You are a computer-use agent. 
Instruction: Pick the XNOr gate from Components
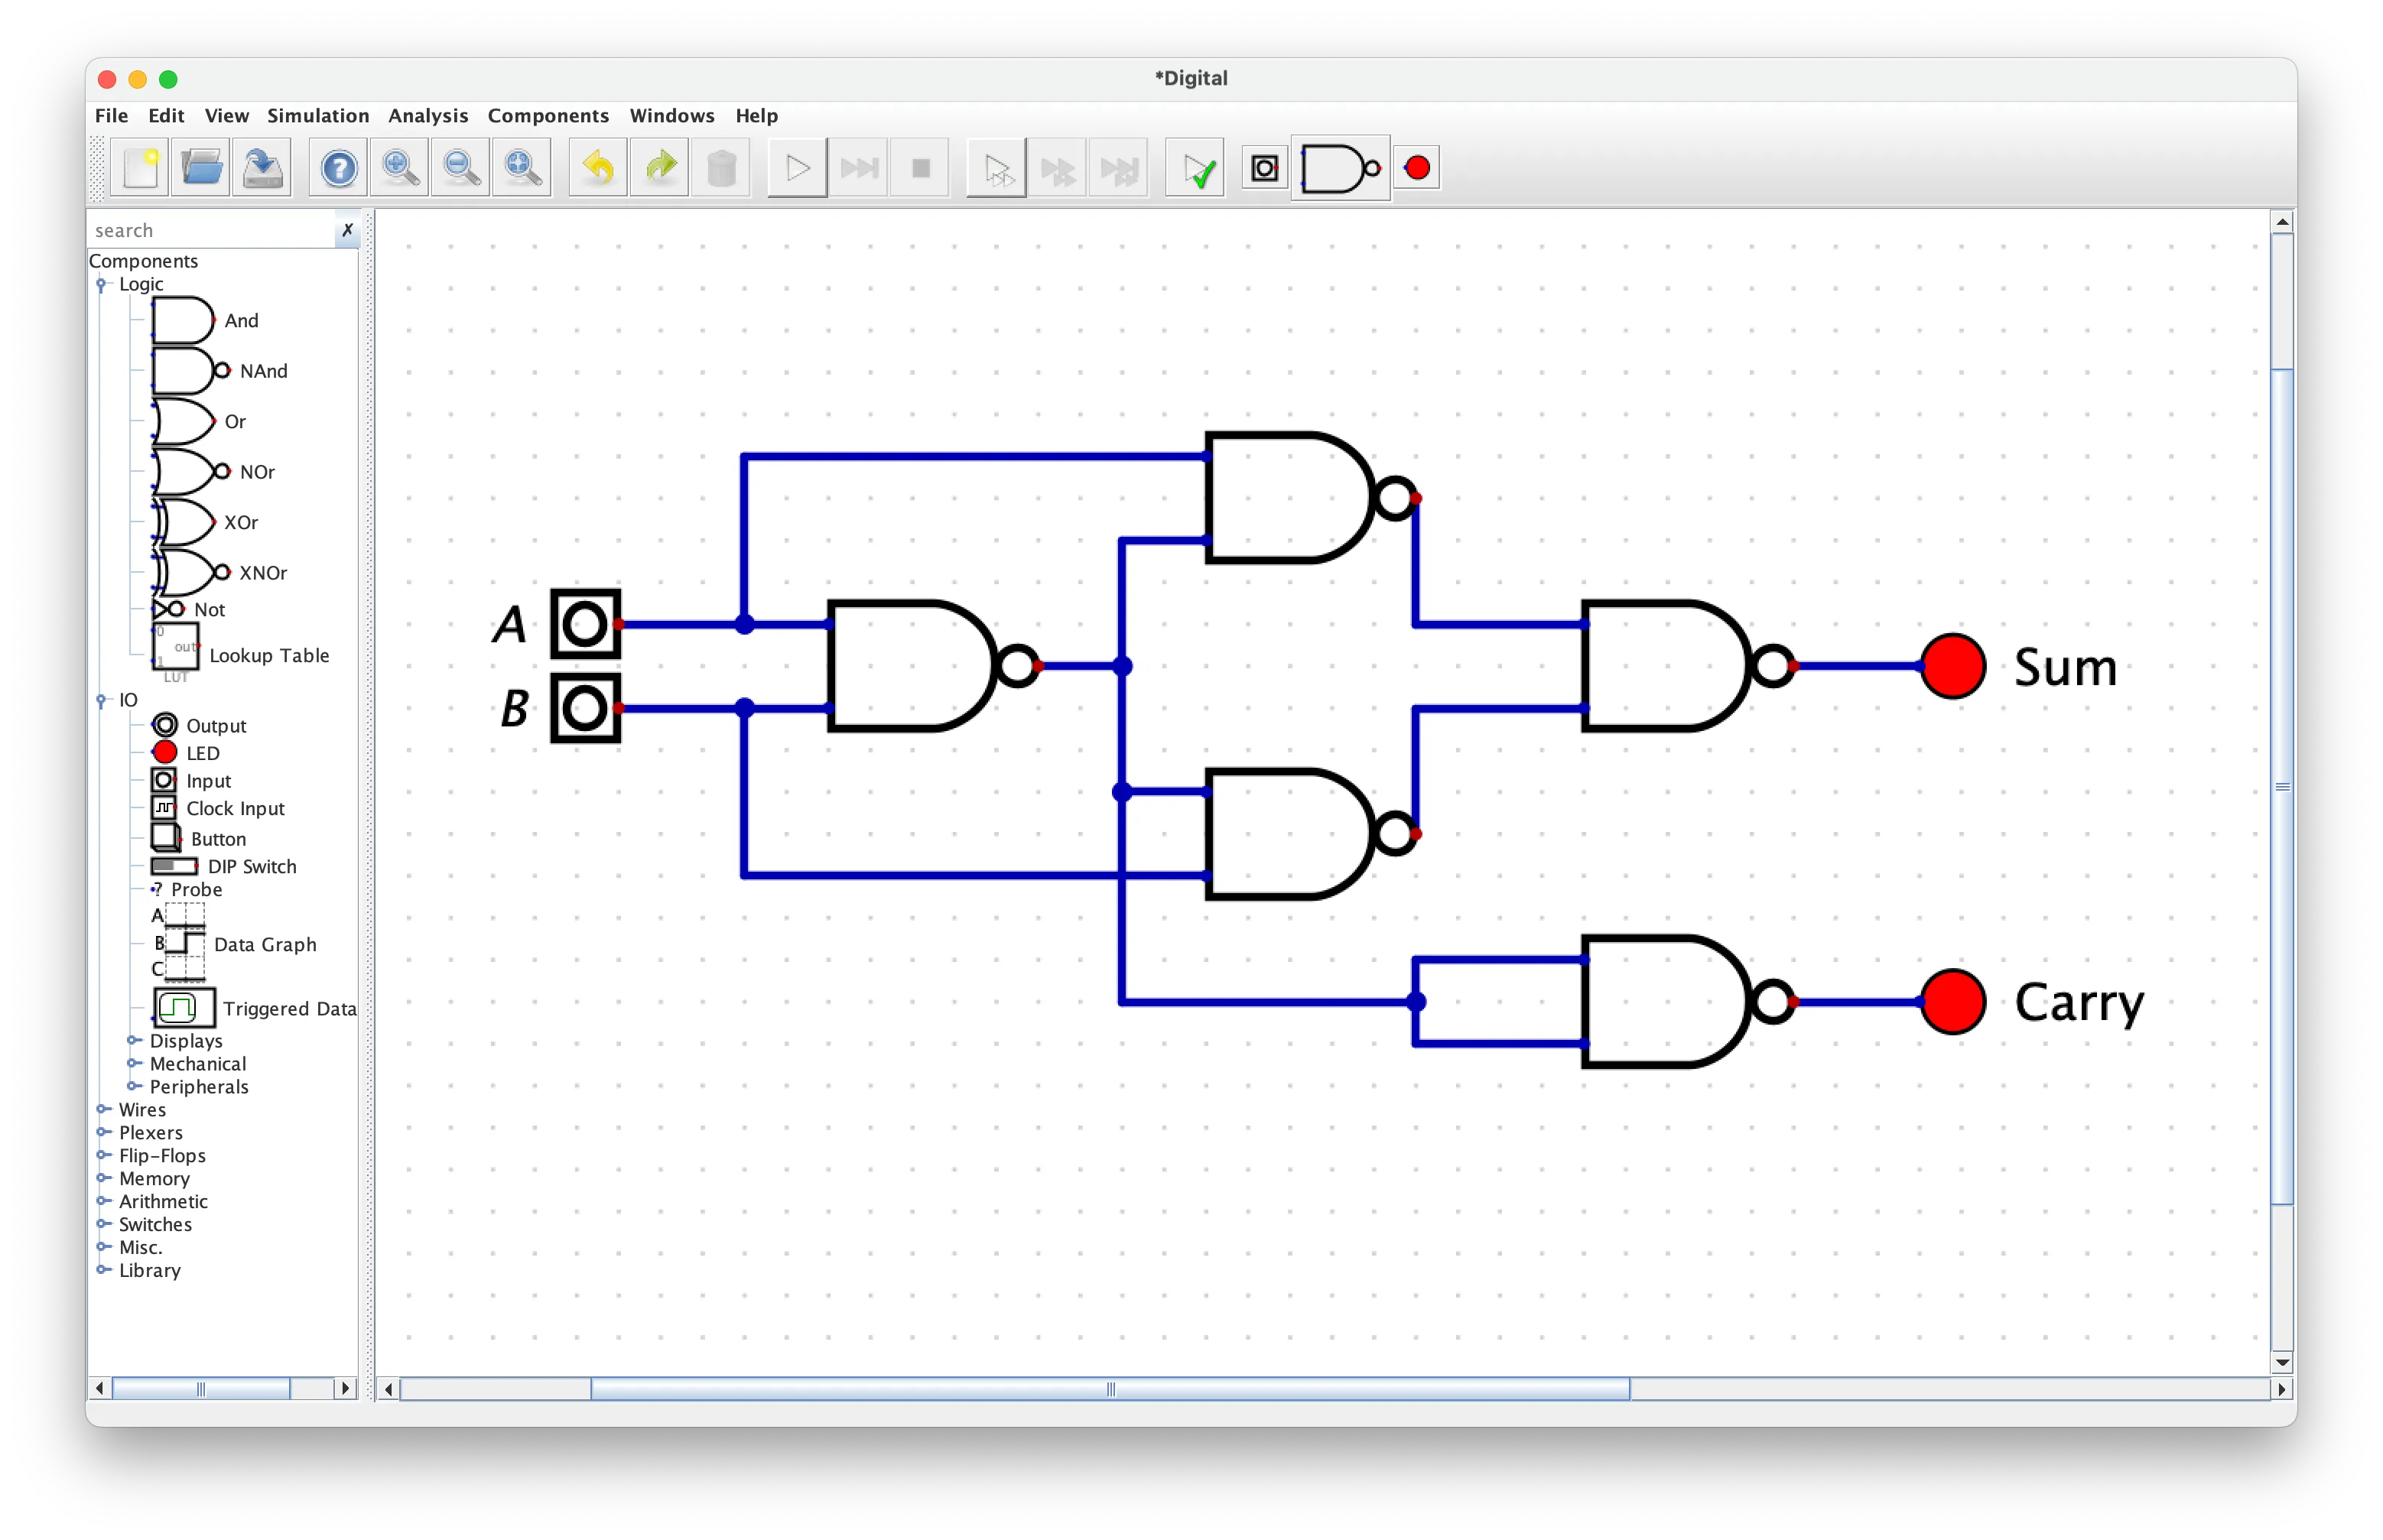tap(220, 573)
